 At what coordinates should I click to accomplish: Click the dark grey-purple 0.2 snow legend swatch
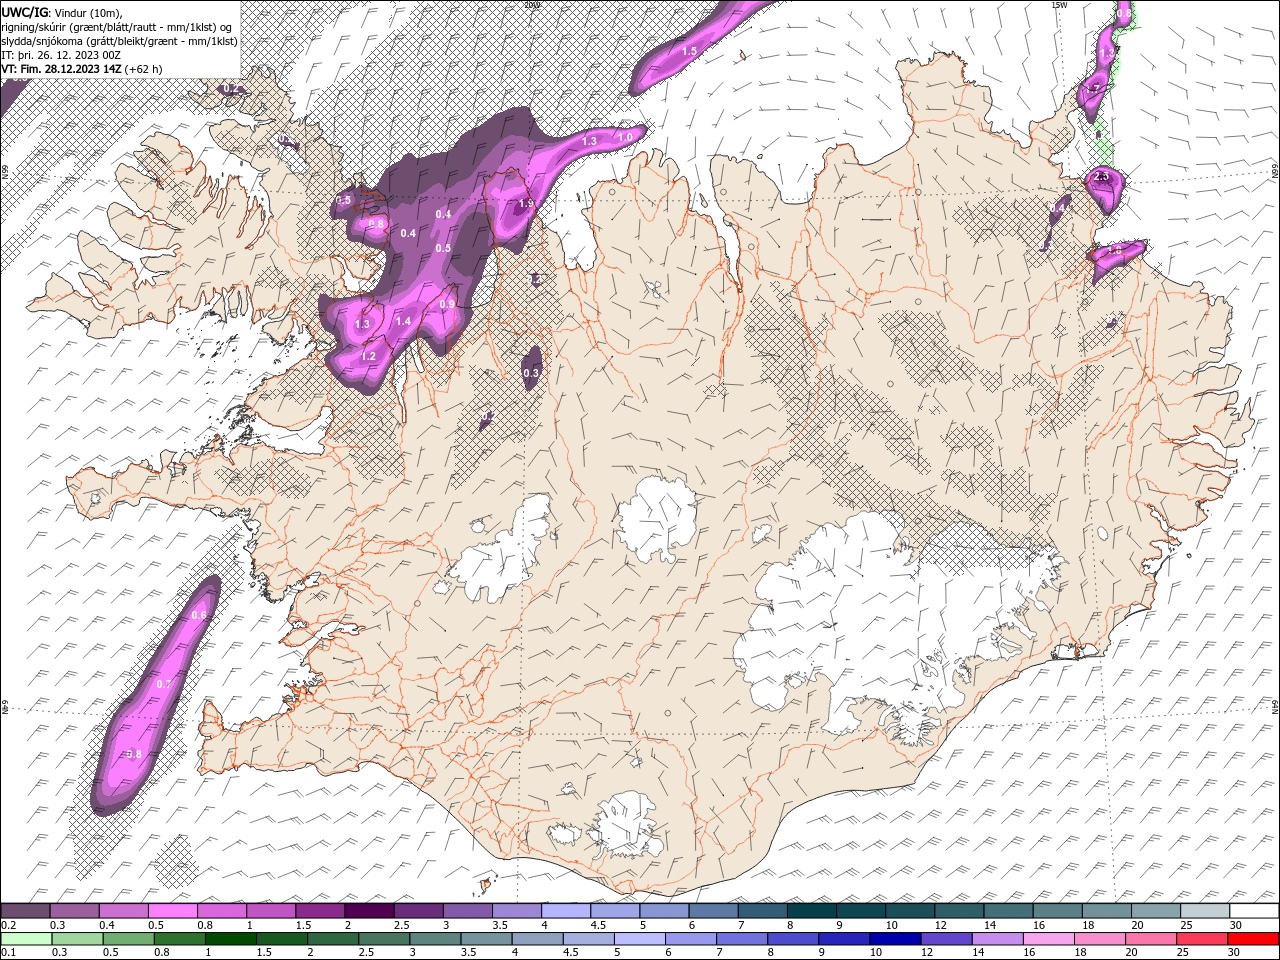point(25,911)
